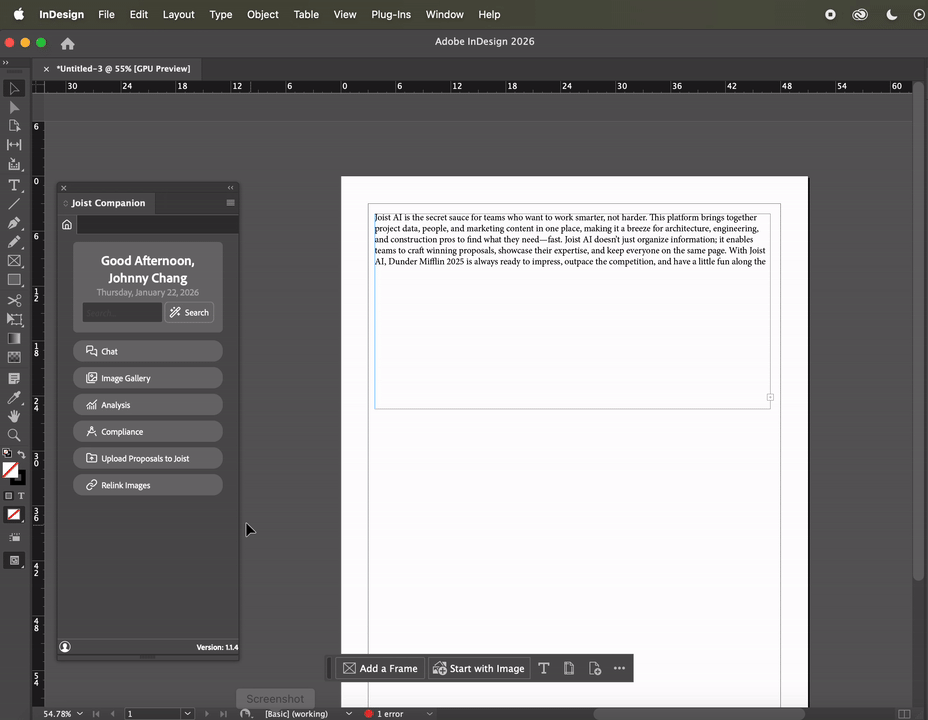Viewport: 928px width, 720px height.
Task: Select the Gap tool
Action: 14,145
